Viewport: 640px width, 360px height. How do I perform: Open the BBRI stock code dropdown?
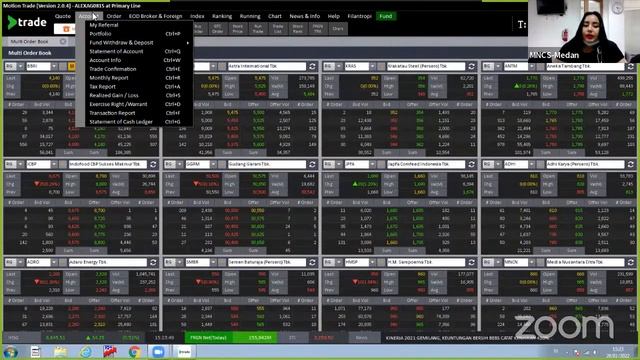tap(54, 66)
